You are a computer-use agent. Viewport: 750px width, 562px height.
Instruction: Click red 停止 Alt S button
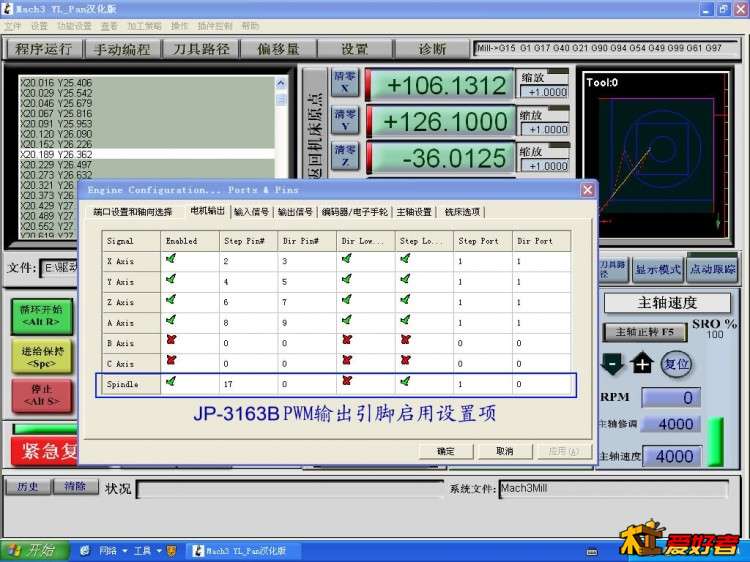42,395
